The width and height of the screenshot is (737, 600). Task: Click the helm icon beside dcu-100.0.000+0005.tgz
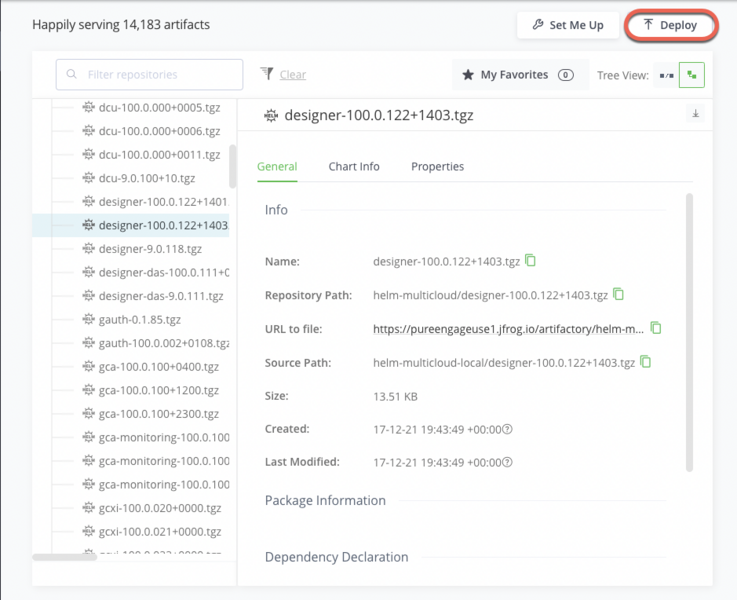pos(88,107)
